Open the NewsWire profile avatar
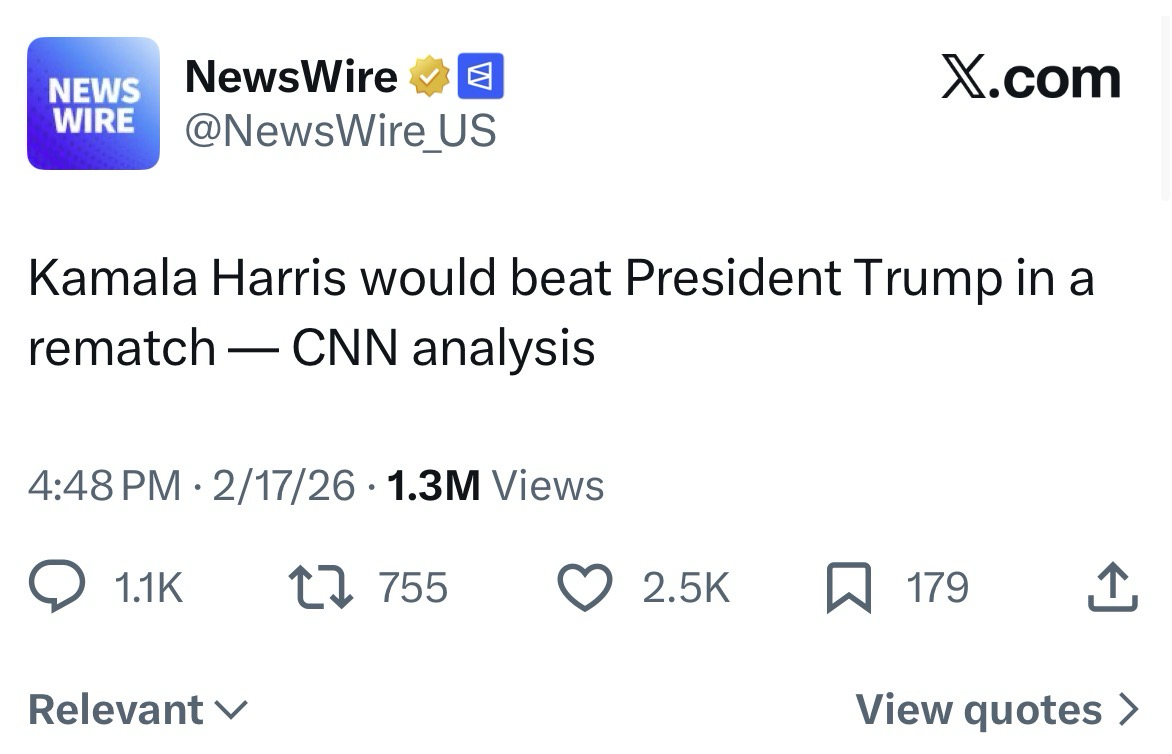This screenshot has height=754, width=1172. click(x=93, y=104)
